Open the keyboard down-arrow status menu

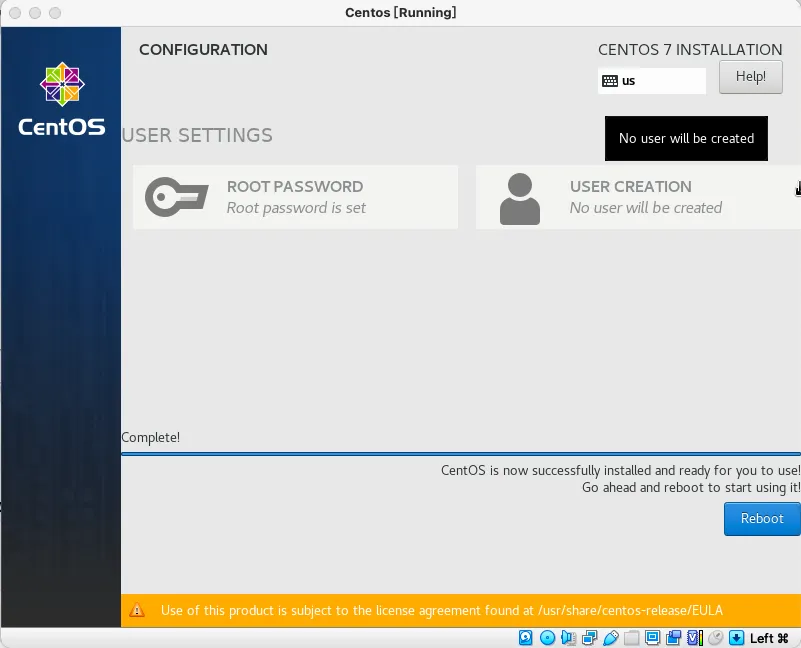(737, 637)
